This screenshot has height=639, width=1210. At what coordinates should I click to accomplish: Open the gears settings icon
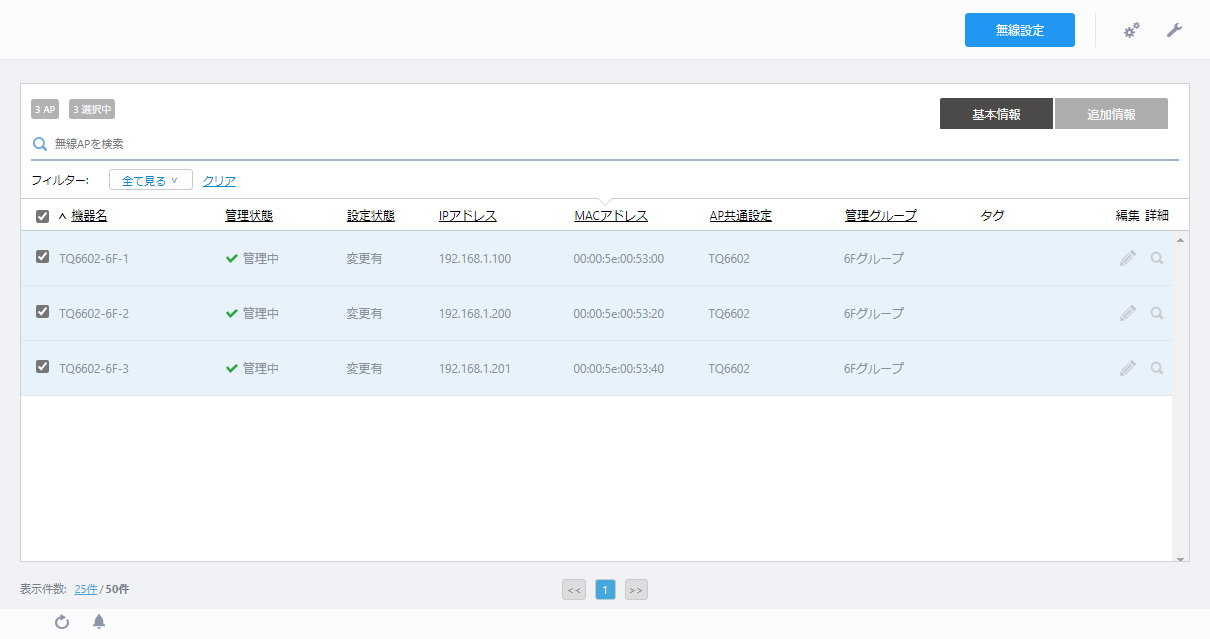(1132, 31)
